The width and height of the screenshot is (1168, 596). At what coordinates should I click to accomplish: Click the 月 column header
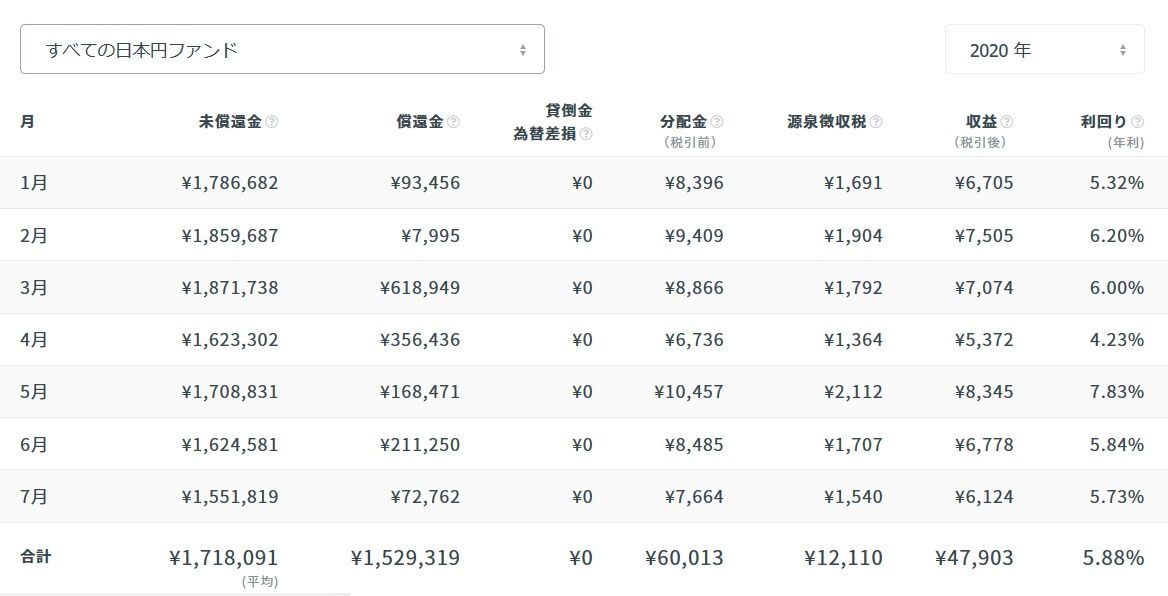27,121
